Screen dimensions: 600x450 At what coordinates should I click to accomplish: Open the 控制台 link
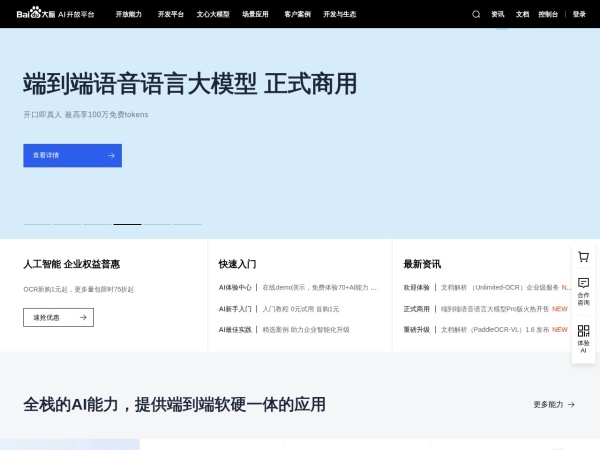[x=548, y=15]
